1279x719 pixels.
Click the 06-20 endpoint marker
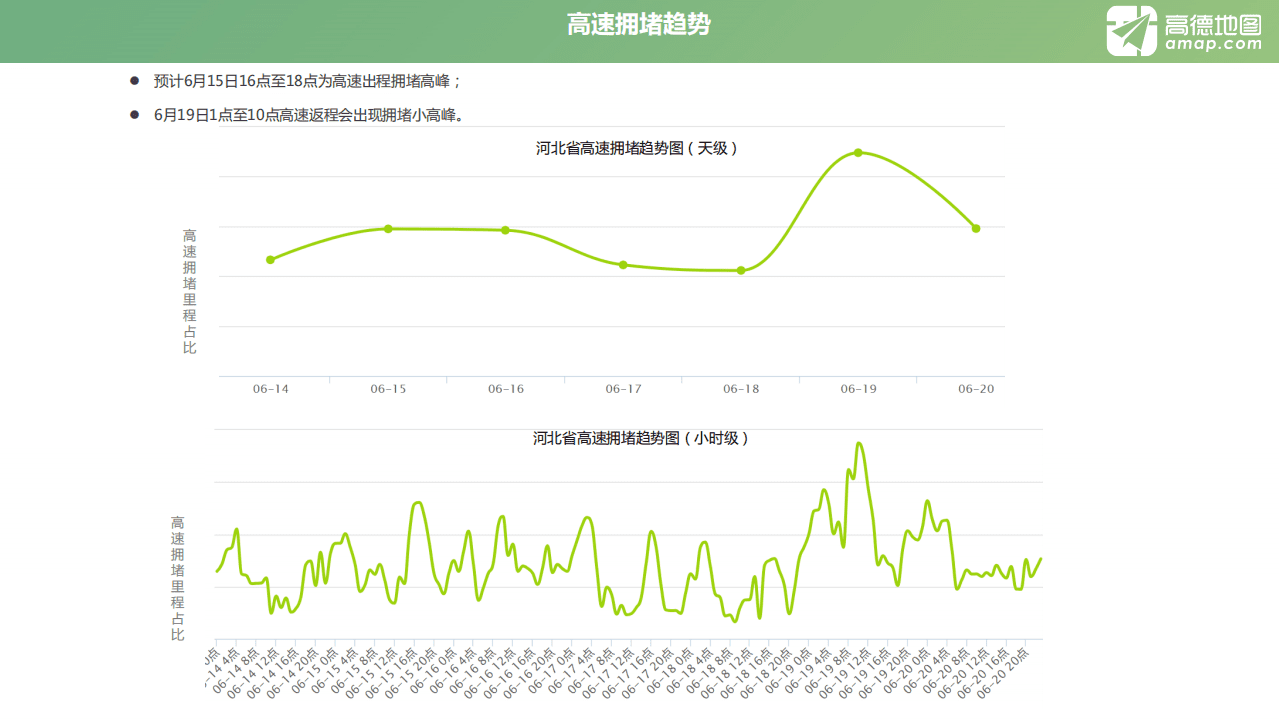pos(975,228)
